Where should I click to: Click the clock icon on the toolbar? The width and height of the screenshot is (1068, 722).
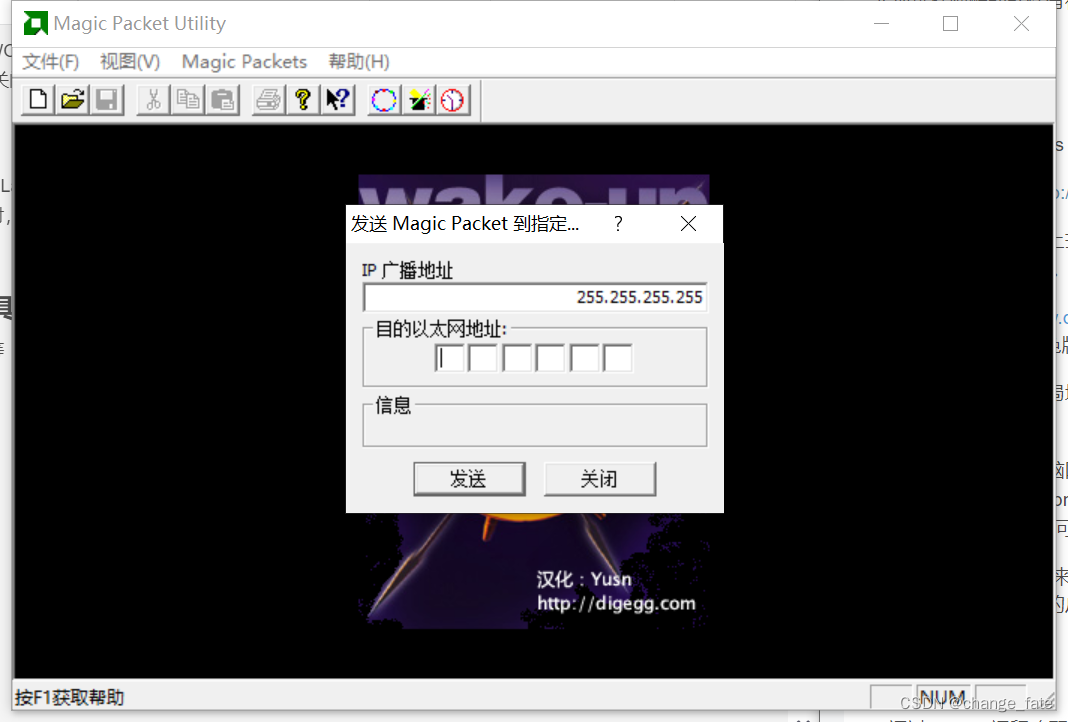(x=453, y=99)
